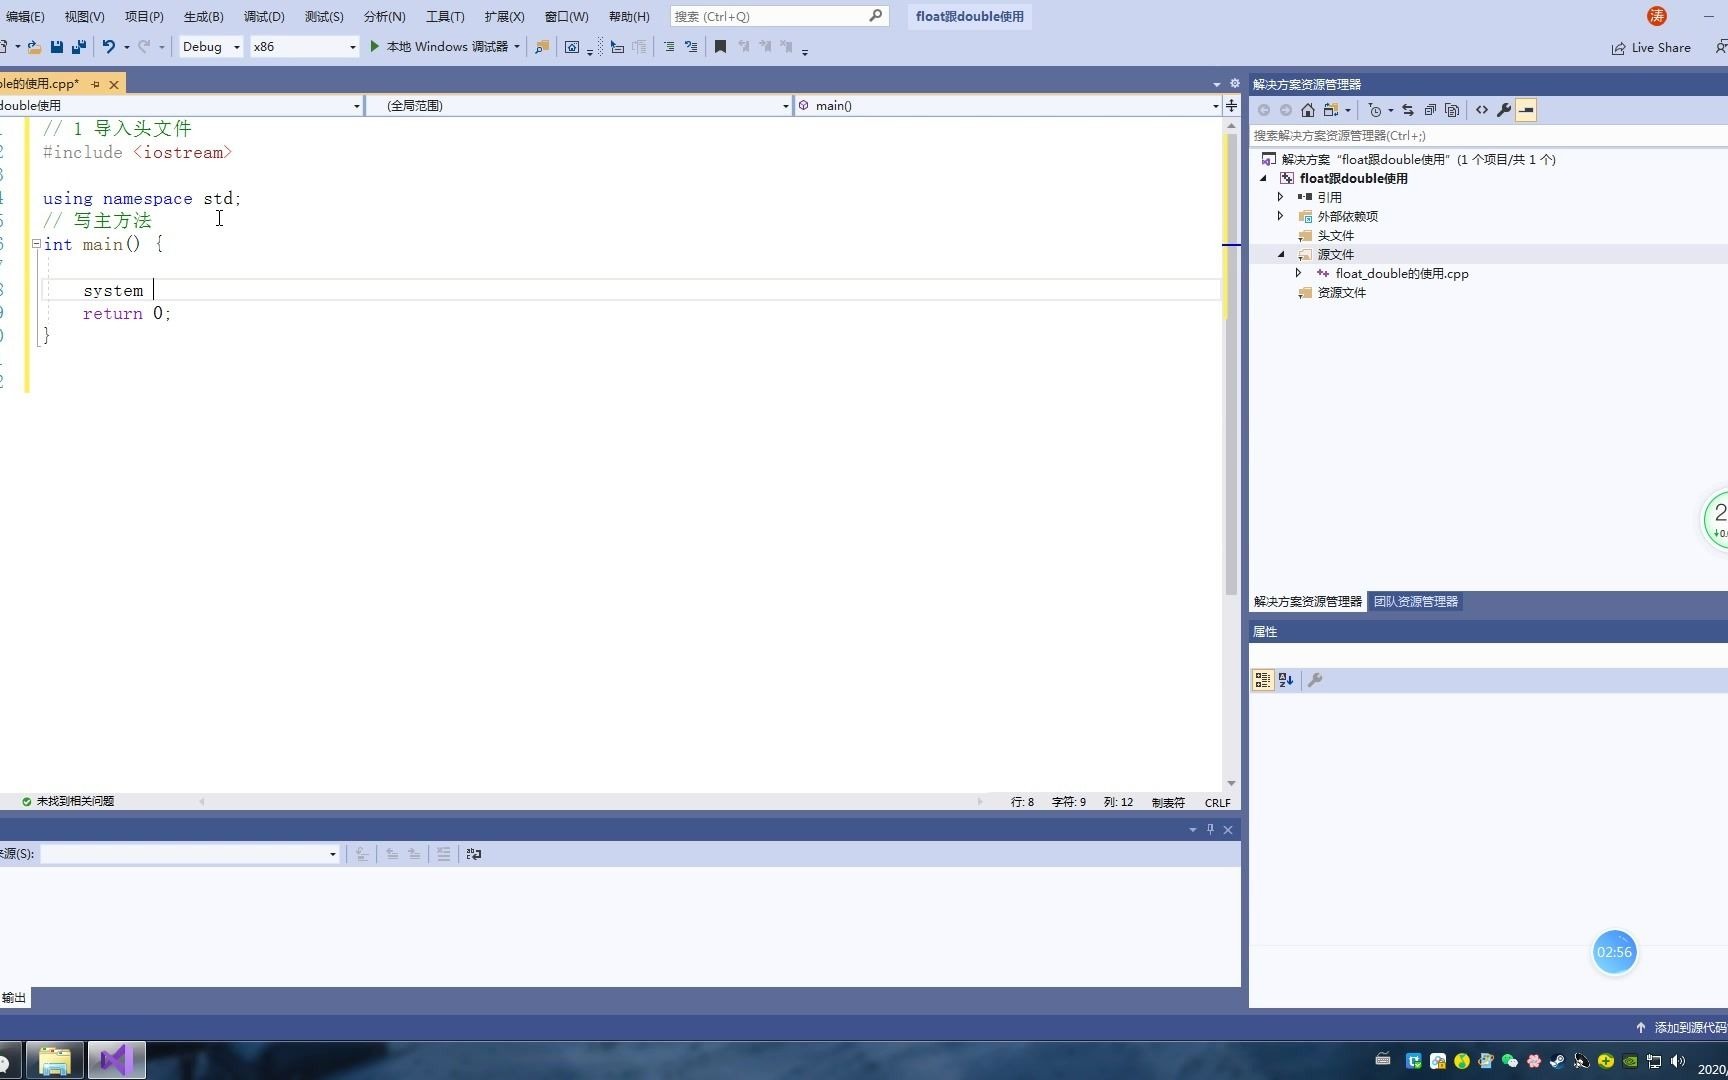Open the 项目(P) menu
Screen dimensions: 1728x1080
(144, 16)
